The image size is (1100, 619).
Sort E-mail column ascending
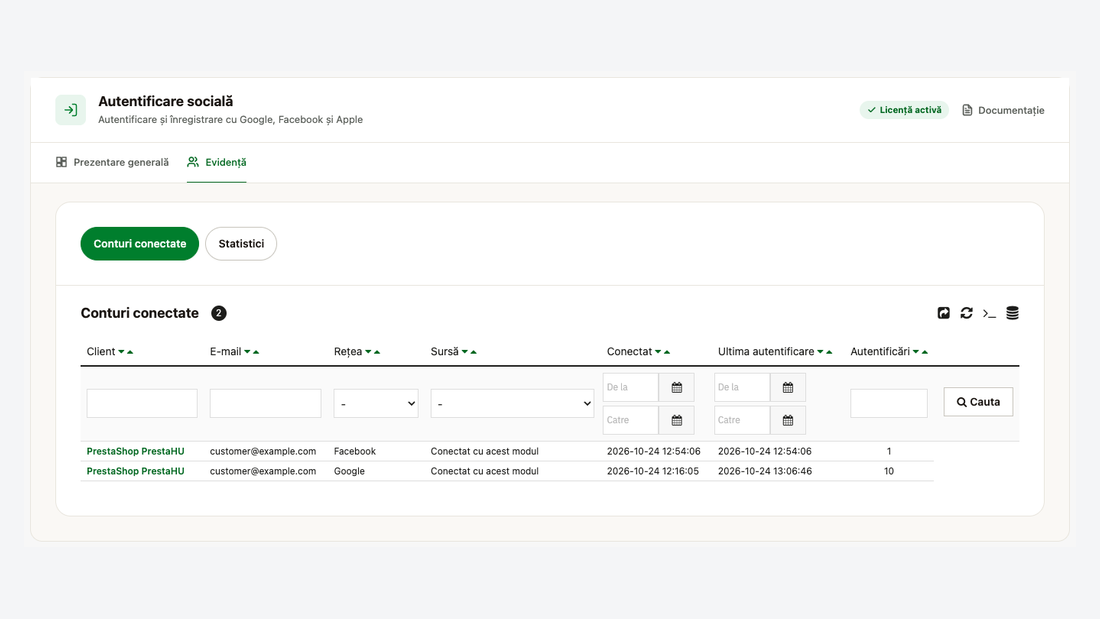pyautogui.click(x=255, y=352)
